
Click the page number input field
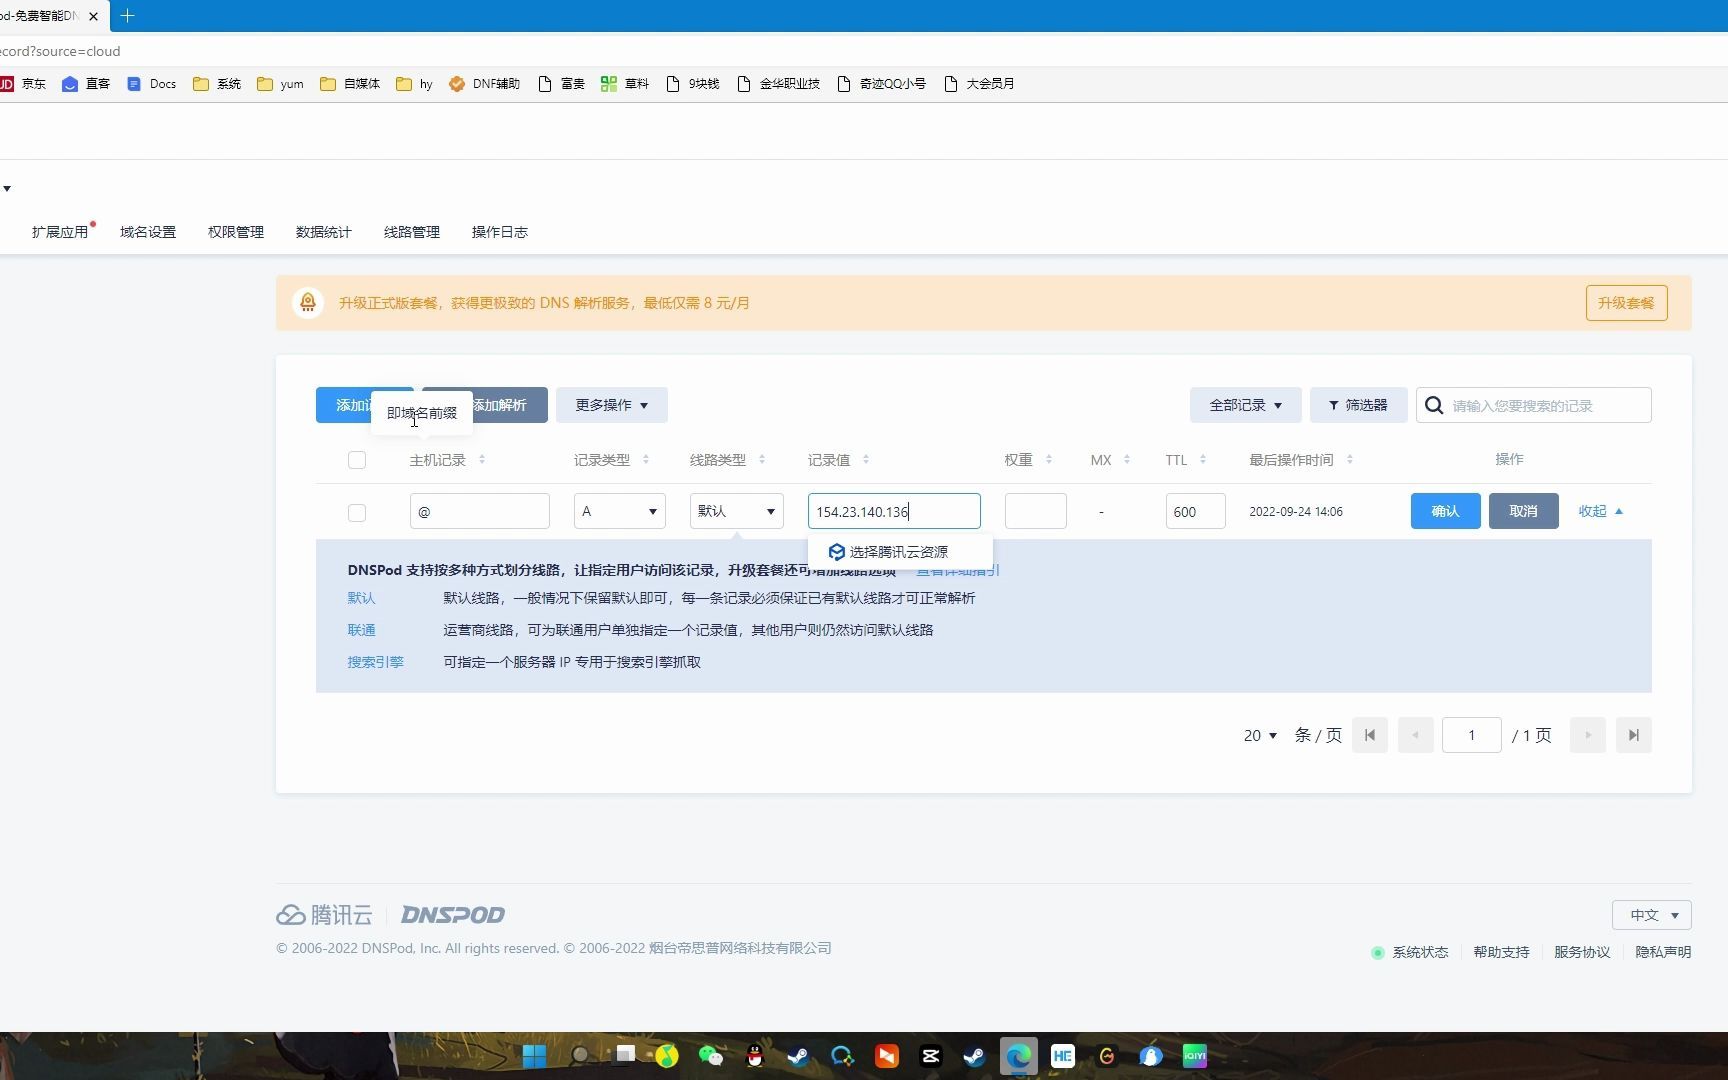coord(1472,735)
